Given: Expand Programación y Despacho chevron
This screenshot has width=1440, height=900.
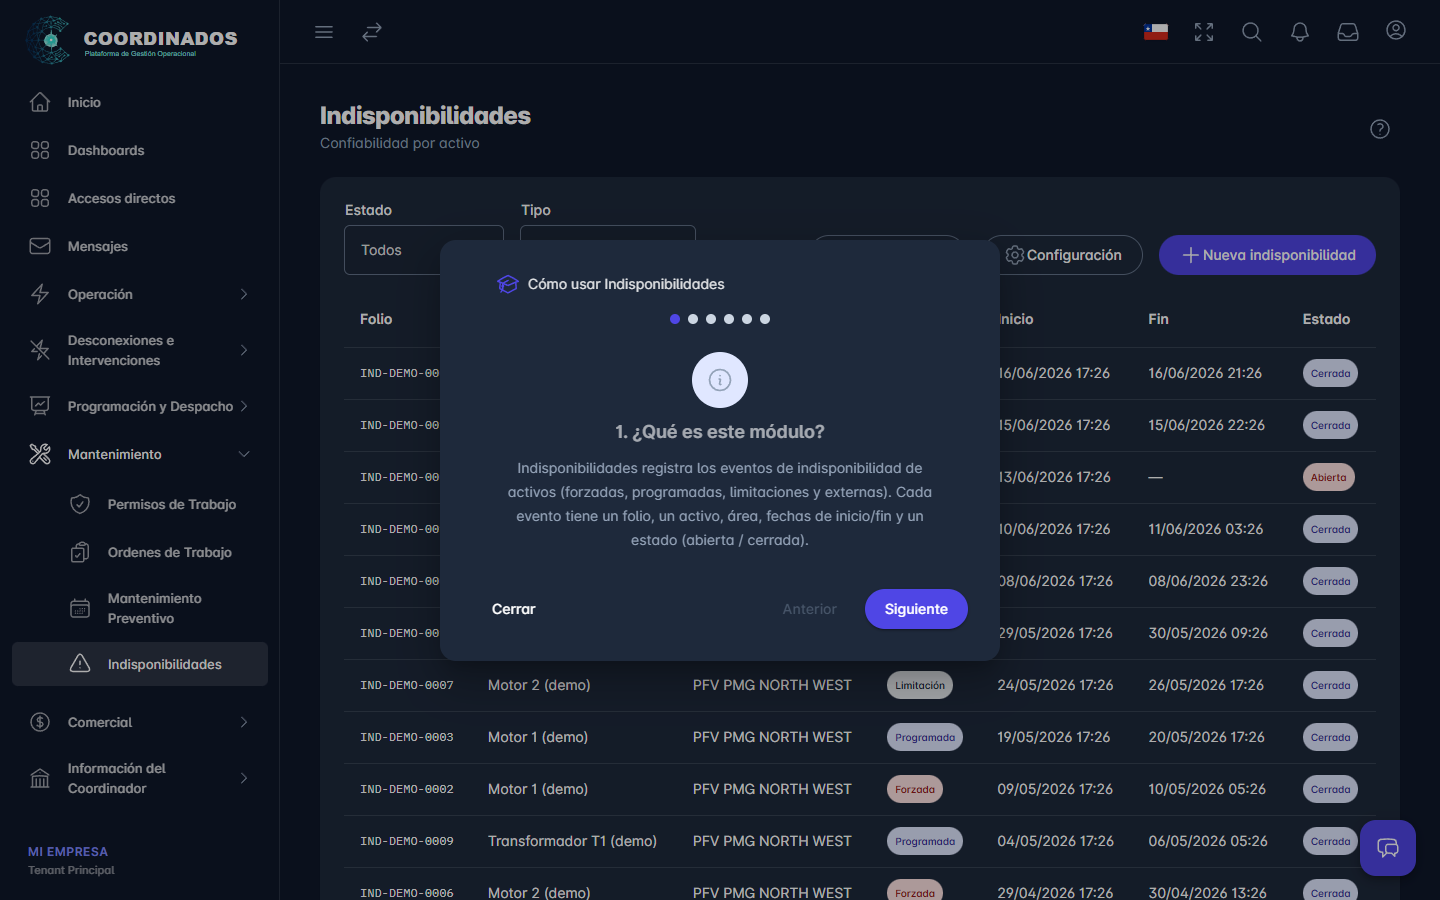Looking at the screenshot, I should point(244,406).
